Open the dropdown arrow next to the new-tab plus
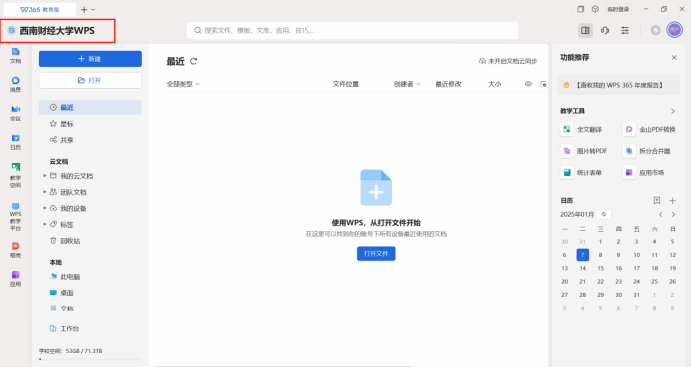Image resolution: width=692 pixels, height=368 pixels. (93, 9)
